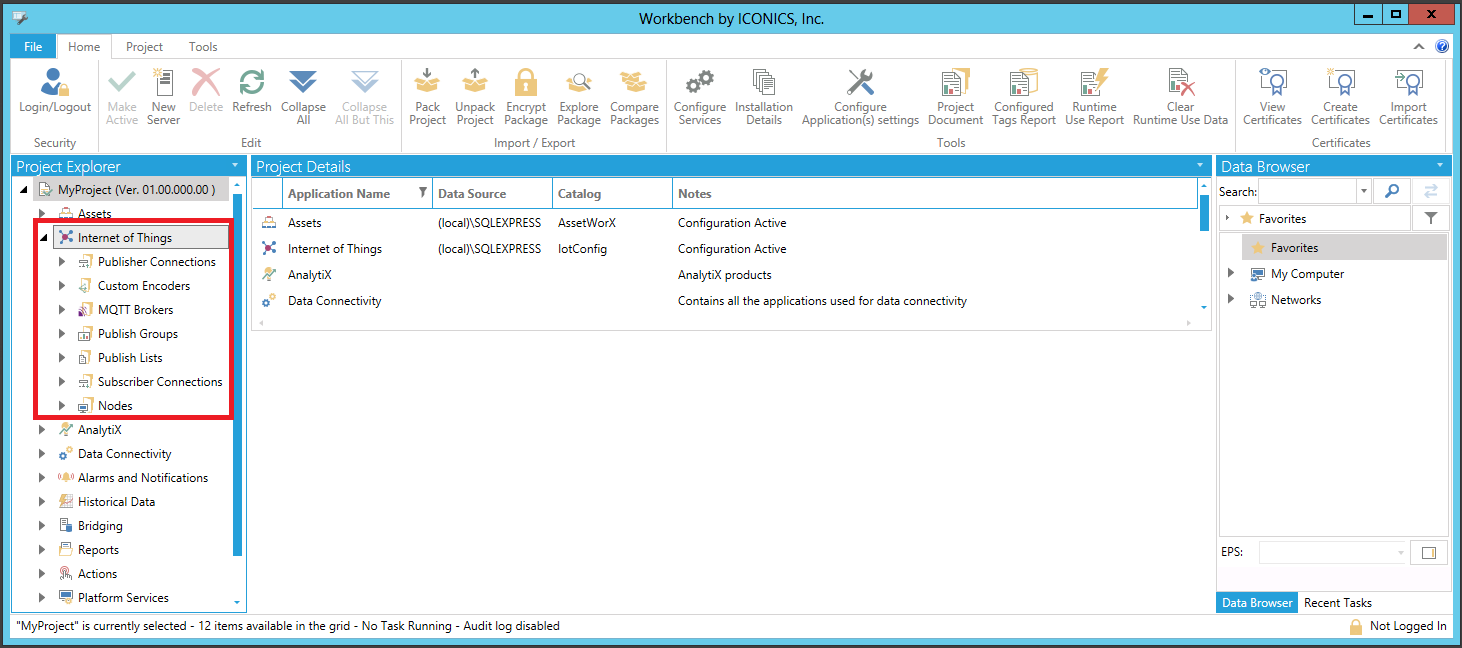
Task: Click the Application Name column filter icon
Action: (422, 193)
